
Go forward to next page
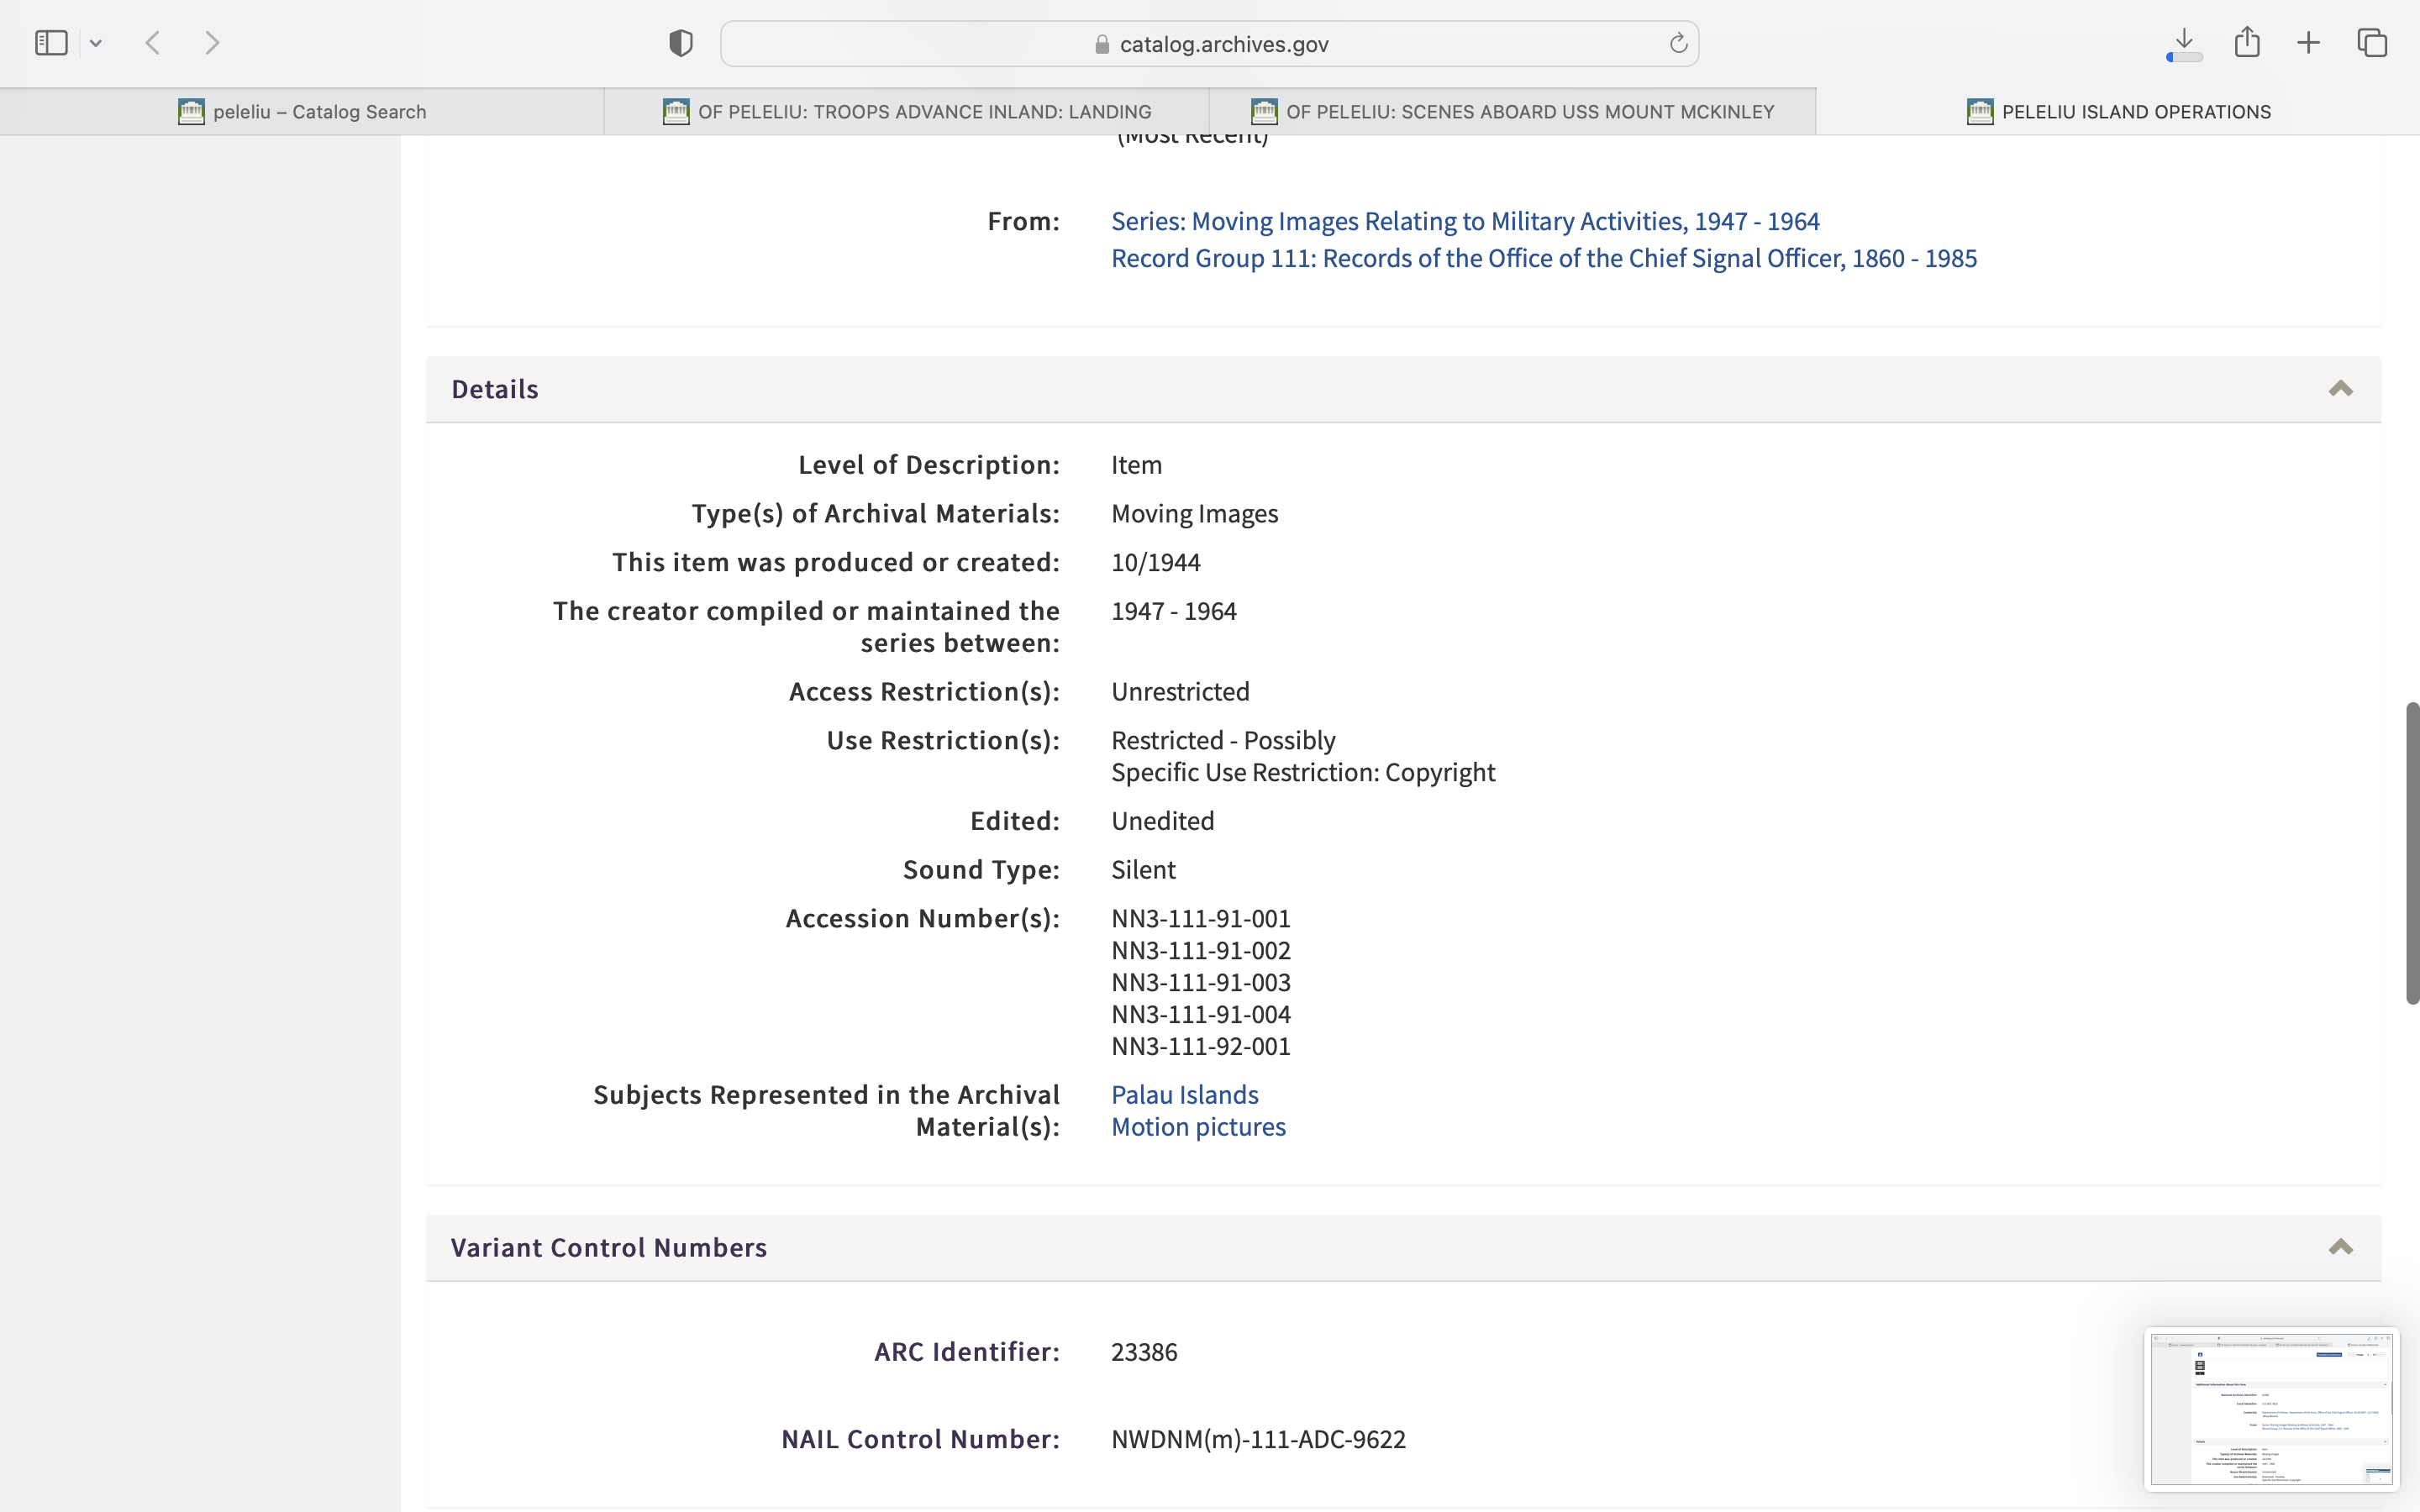tap(212, 43)
